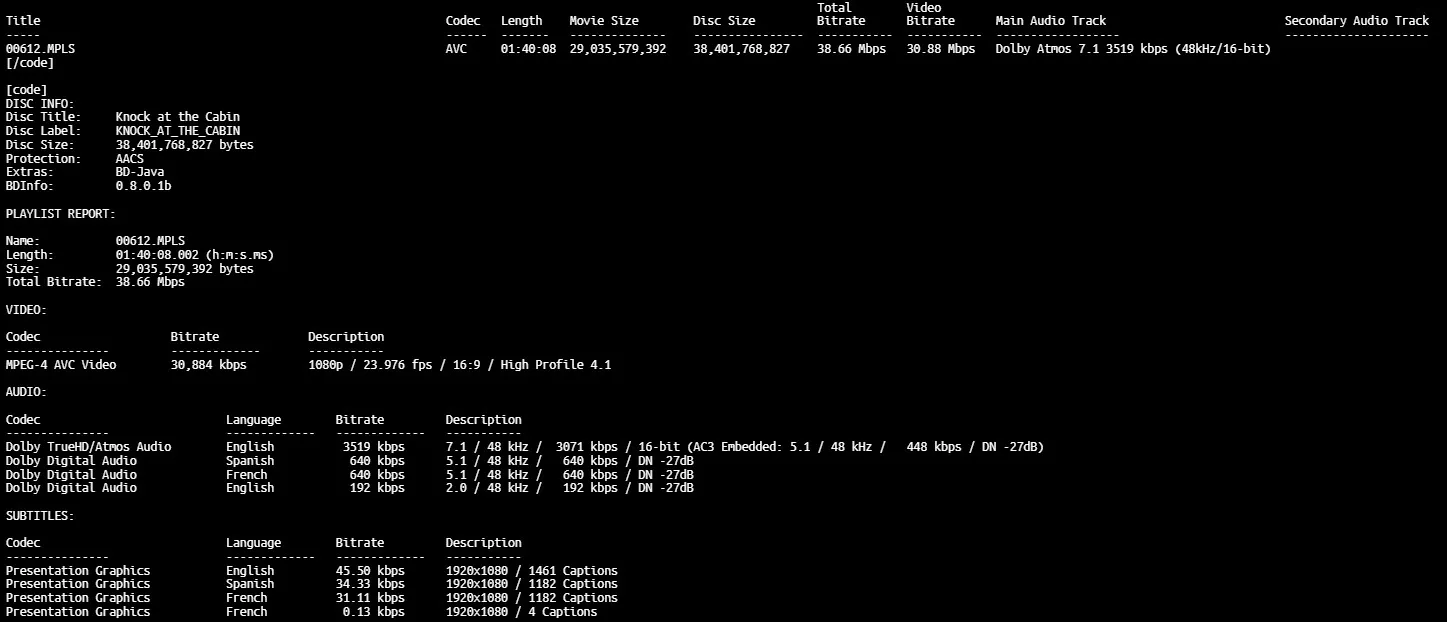Click the 1920x1080 / 4 Captions description

coord(521,612)
